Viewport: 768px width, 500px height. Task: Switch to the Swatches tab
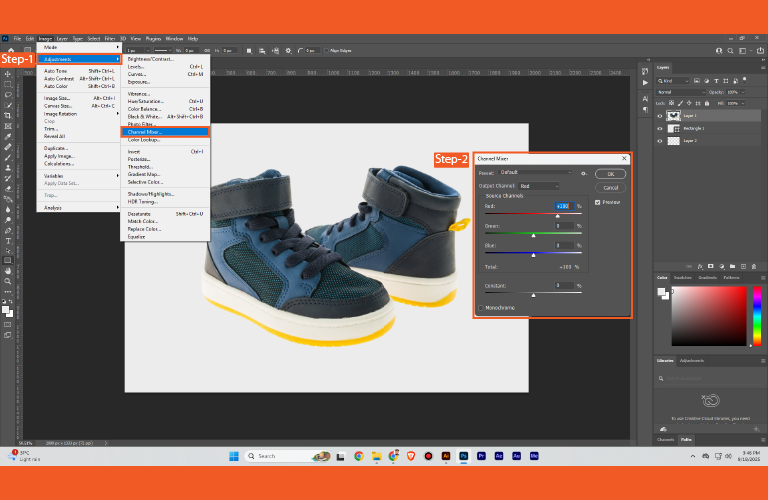pos(683,277)
